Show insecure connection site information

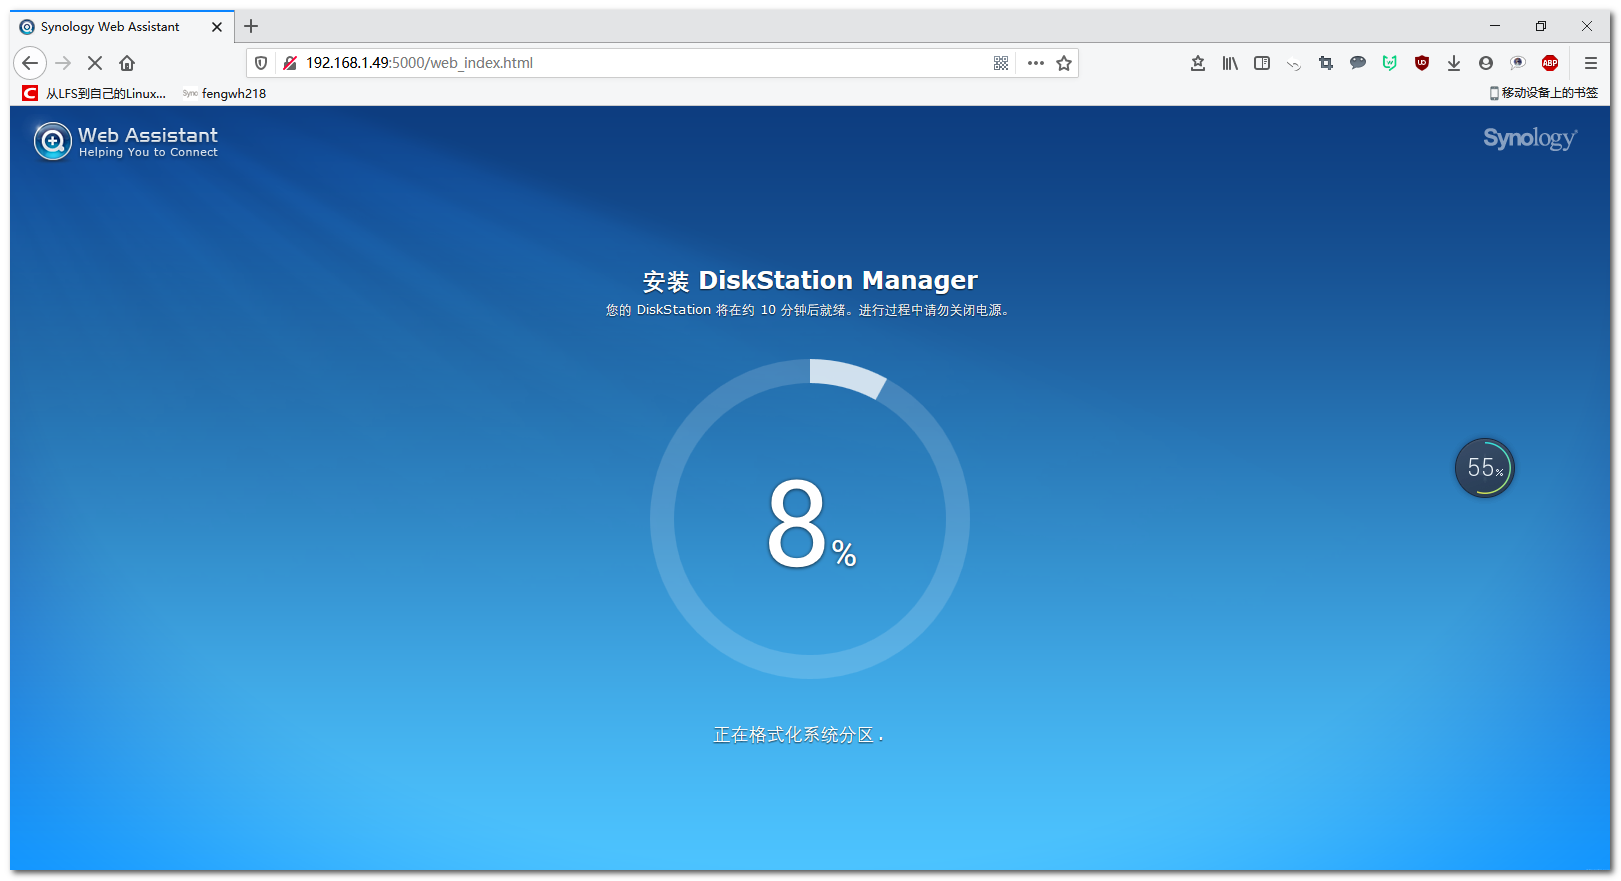tap(290, 63)
